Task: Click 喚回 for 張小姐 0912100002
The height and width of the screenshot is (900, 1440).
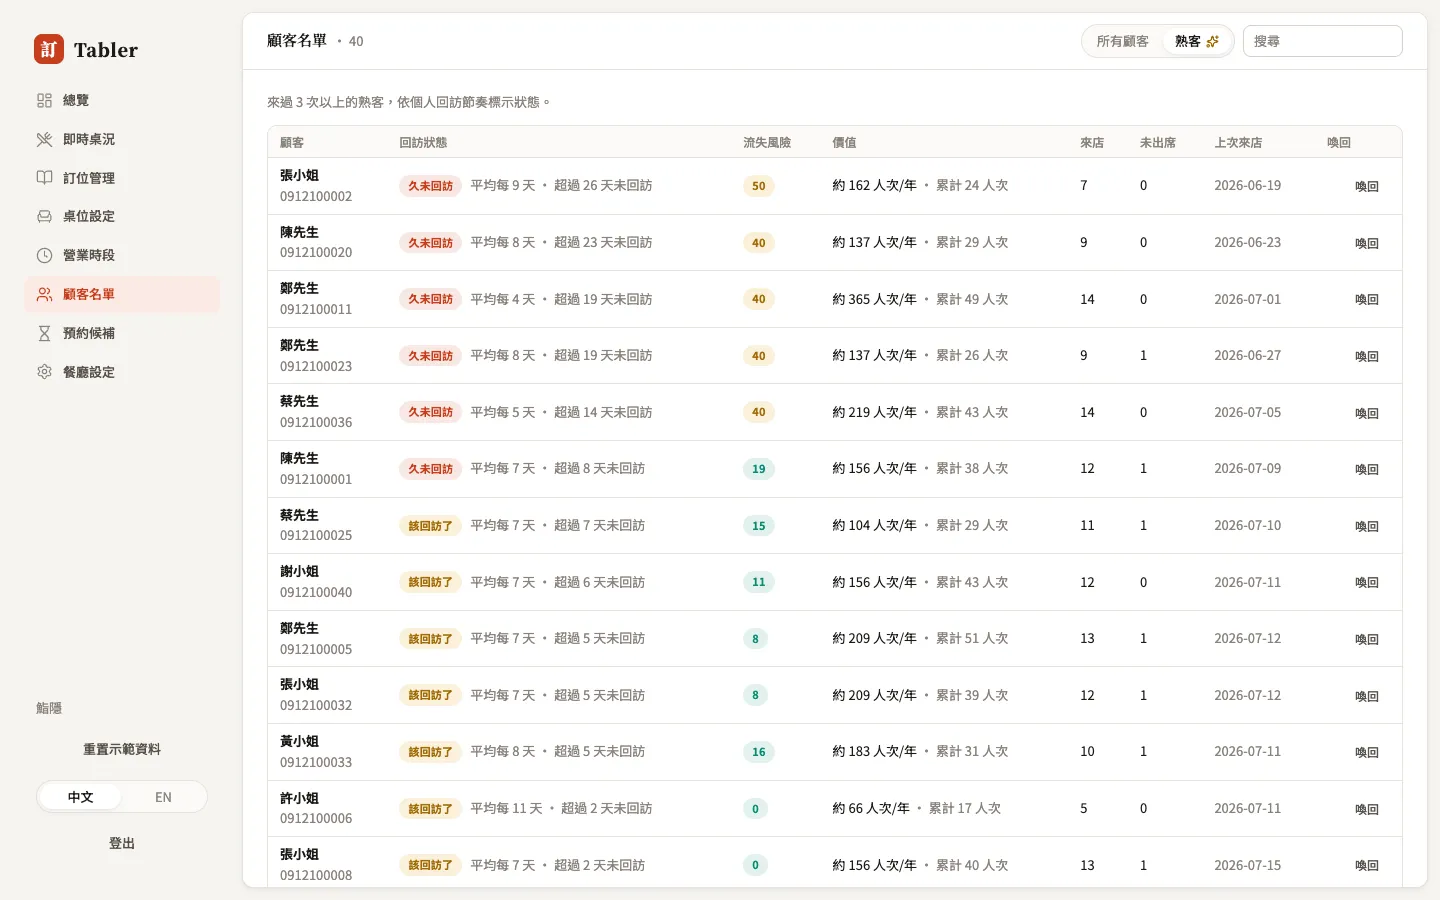Action: coord(1366,186)
